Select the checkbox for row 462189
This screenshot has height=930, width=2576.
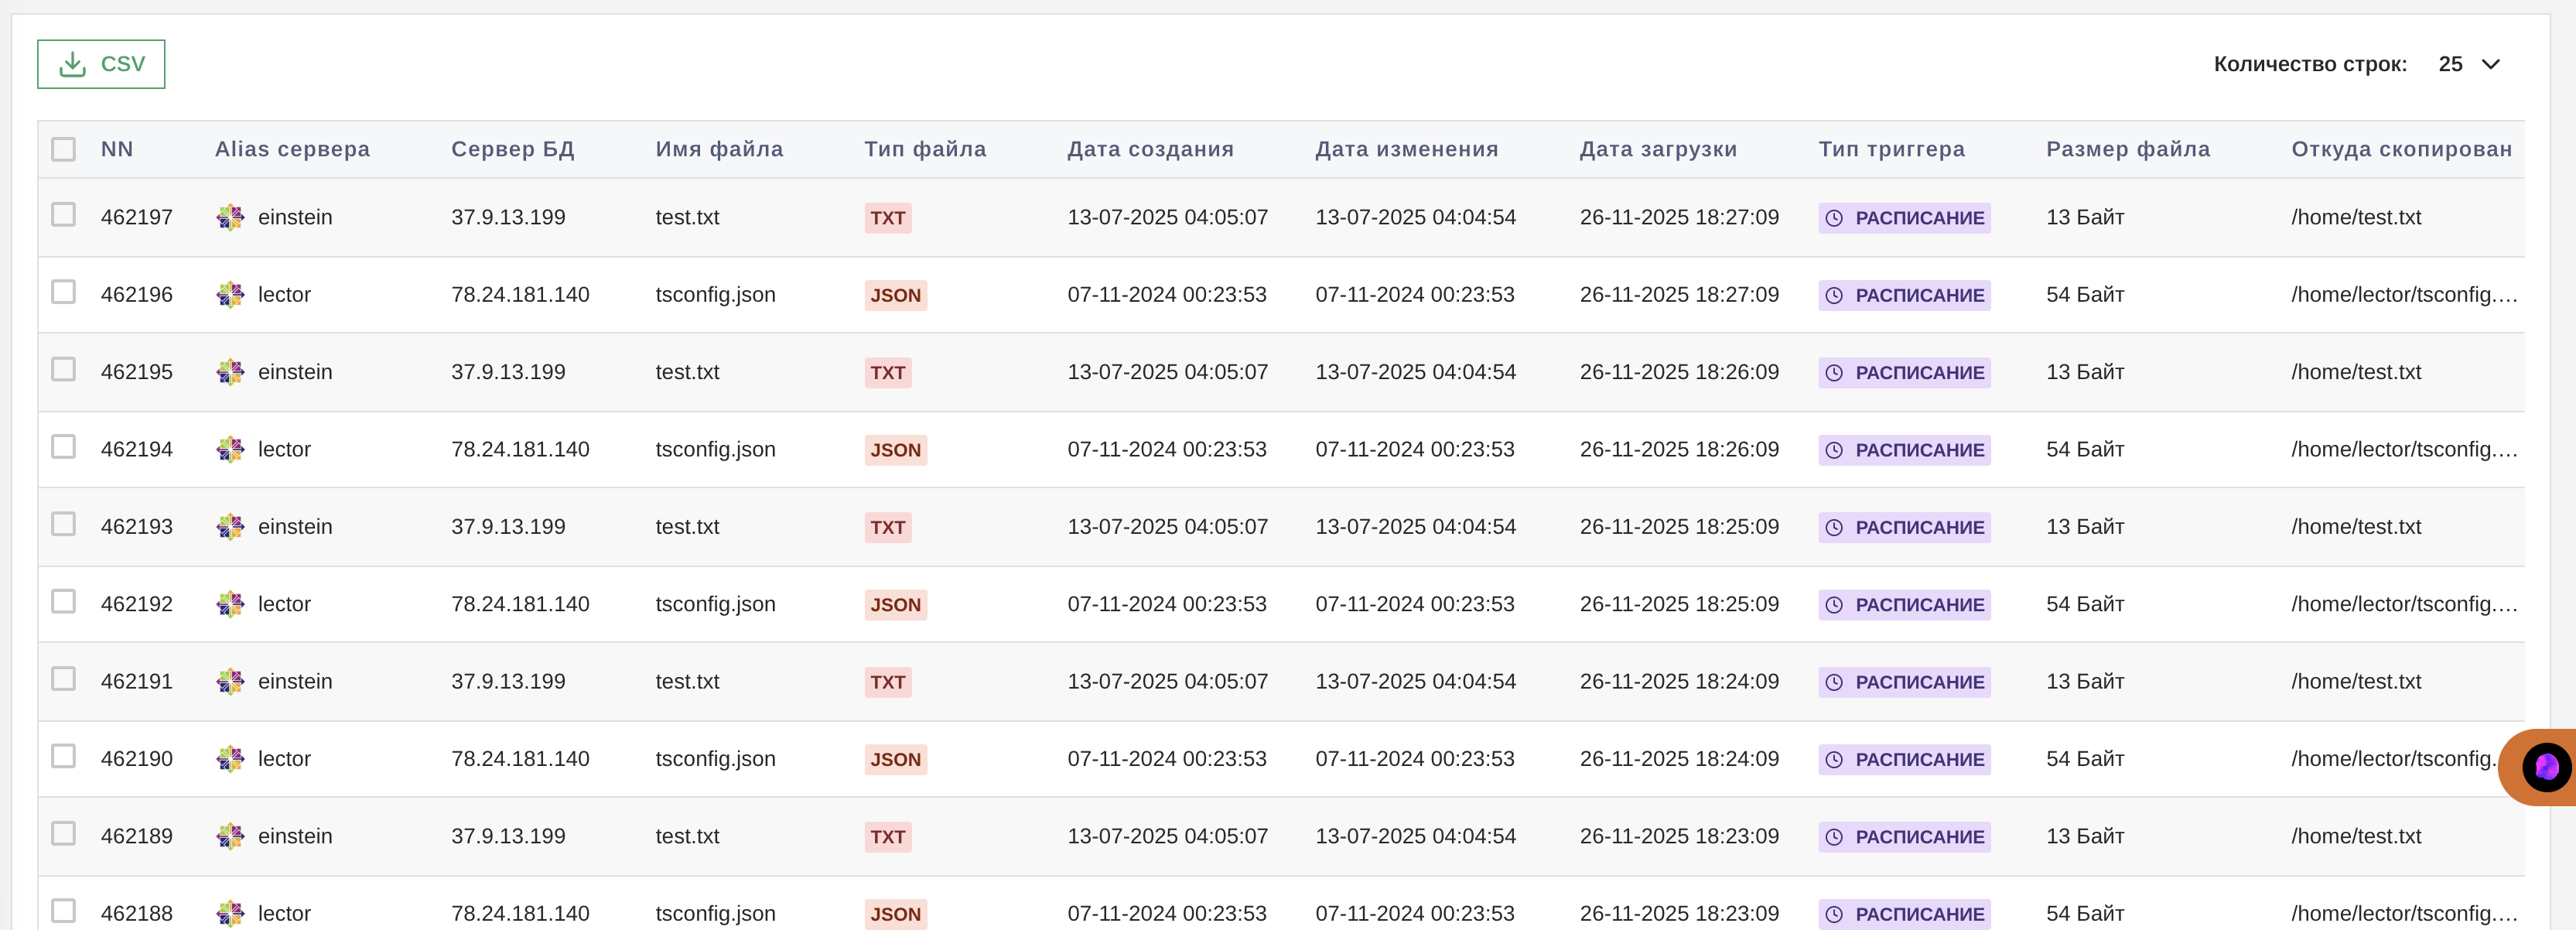(63, 834)
